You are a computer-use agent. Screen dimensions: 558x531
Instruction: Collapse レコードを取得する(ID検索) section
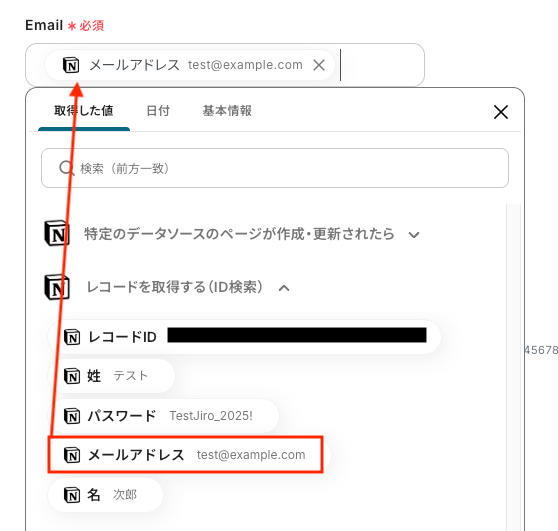284,288
